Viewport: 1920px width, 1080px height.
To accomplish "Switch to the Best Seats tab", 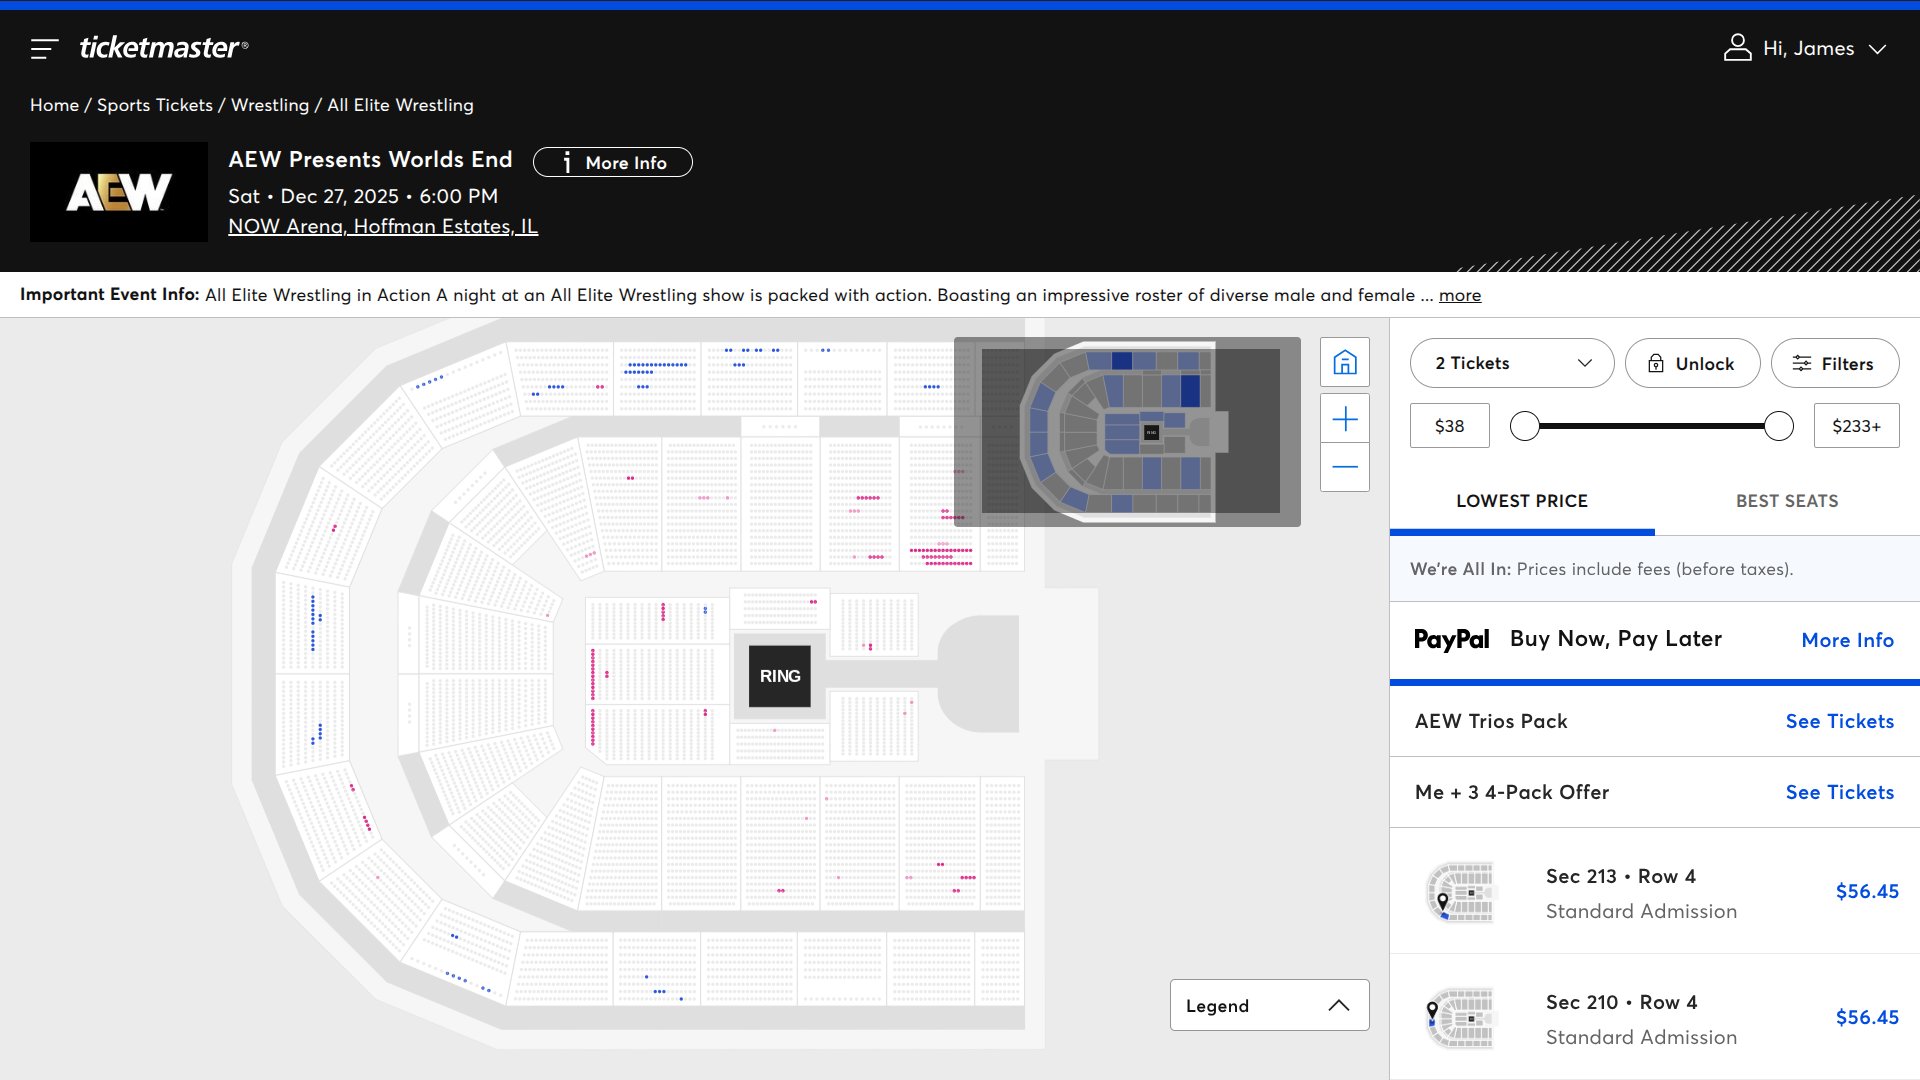I will (1786, 501).
